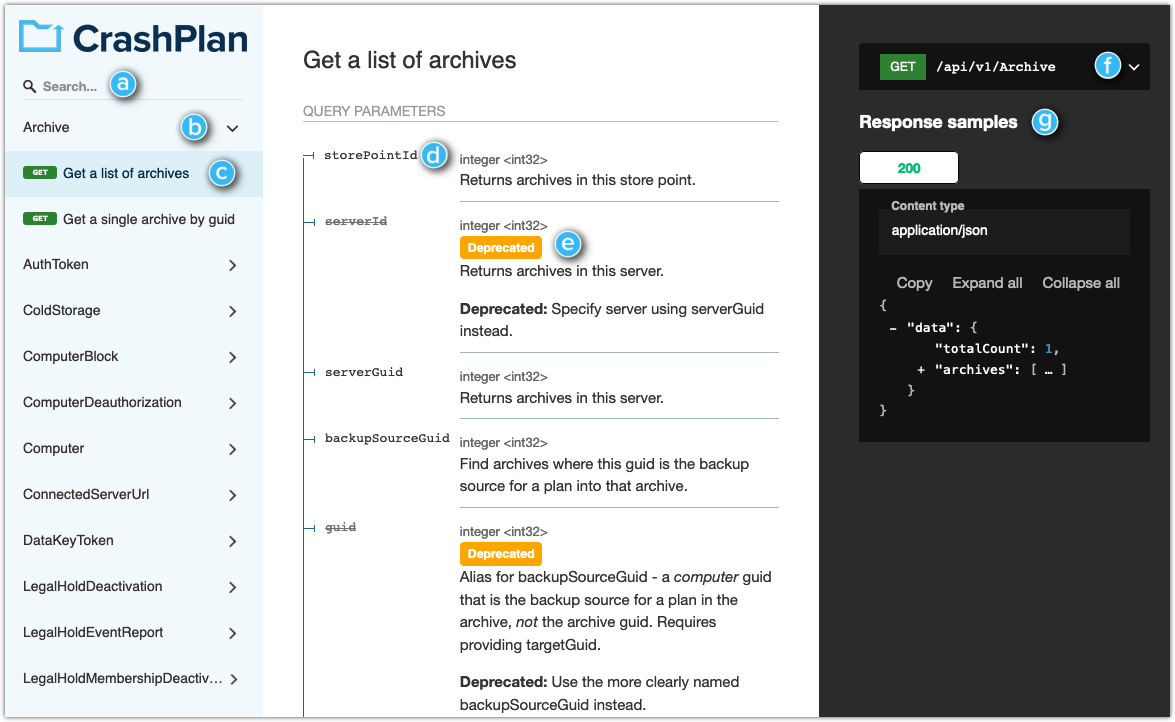The height and width of the screenshot is (722, 1175).
Task: Open the application/json content type selector
Action: (1004, 231)
